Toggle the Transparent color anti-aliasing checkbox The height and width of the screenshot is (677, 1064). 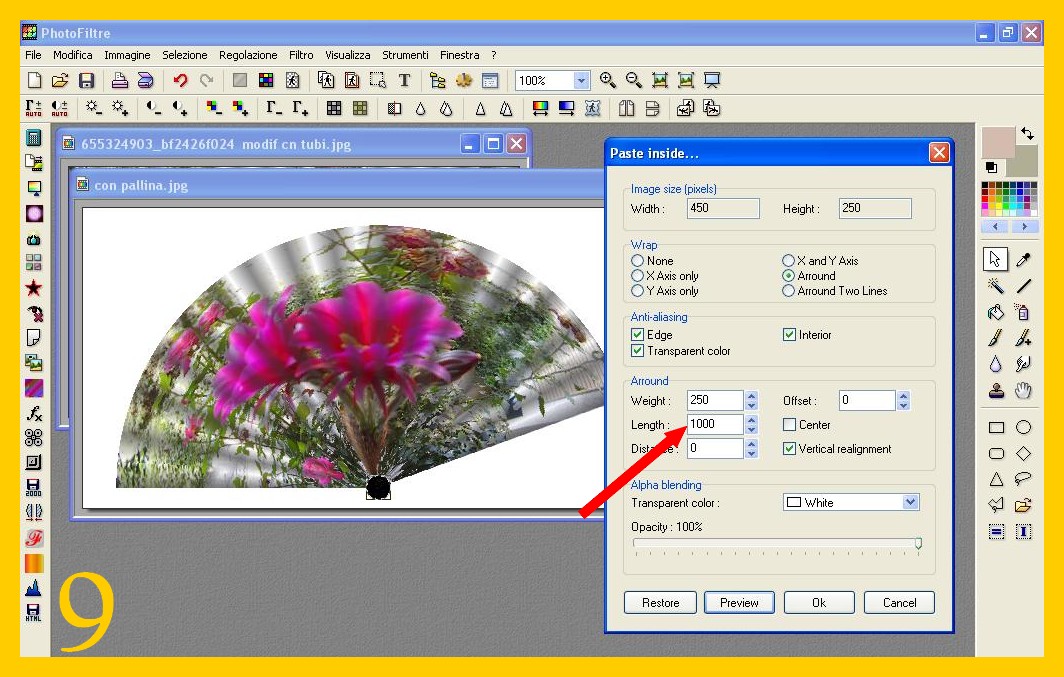638,351
